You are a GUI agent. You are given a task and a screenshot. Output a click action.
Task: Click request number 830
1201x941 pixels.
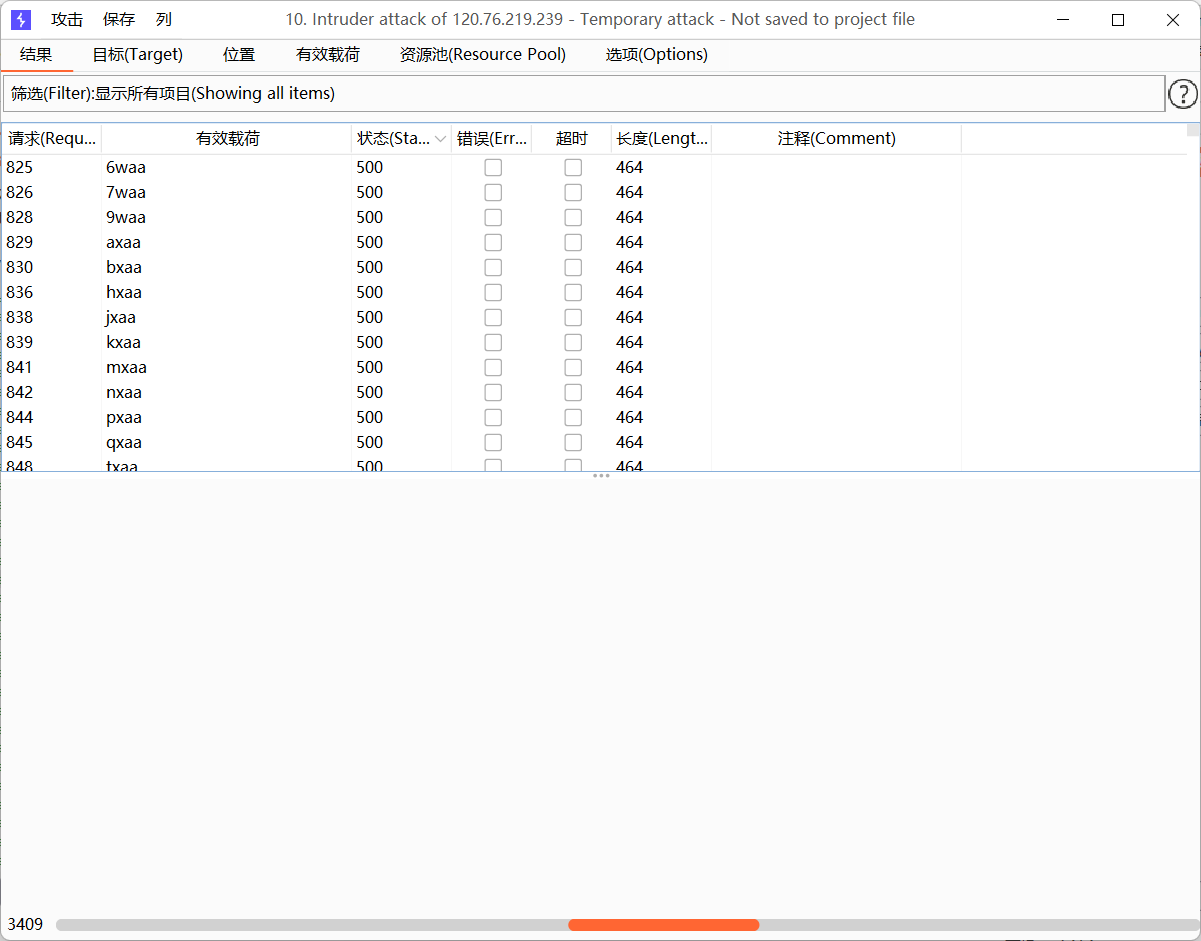click(20, 268)
